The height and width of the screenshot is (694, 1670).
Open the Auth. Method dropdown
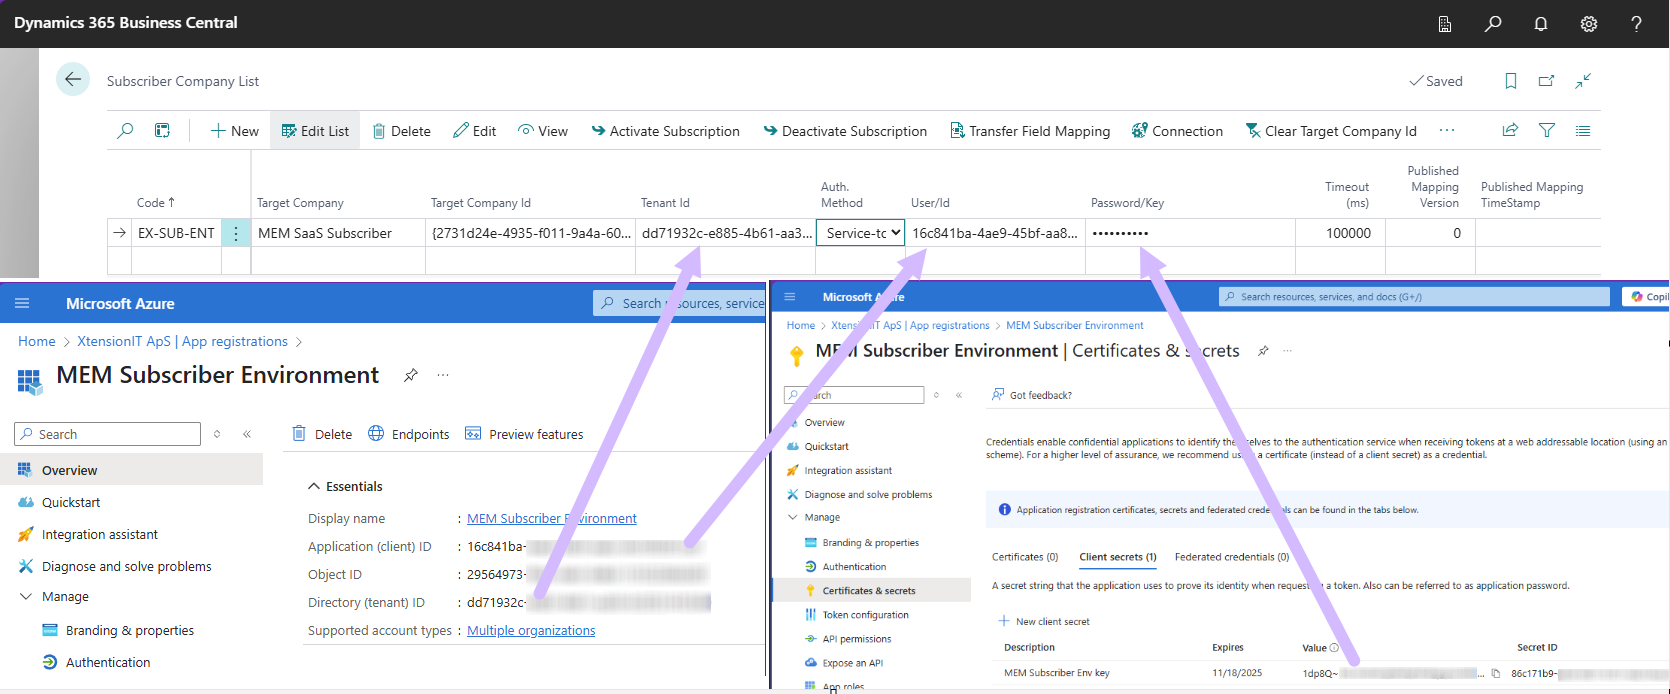(x=860, y=233)
